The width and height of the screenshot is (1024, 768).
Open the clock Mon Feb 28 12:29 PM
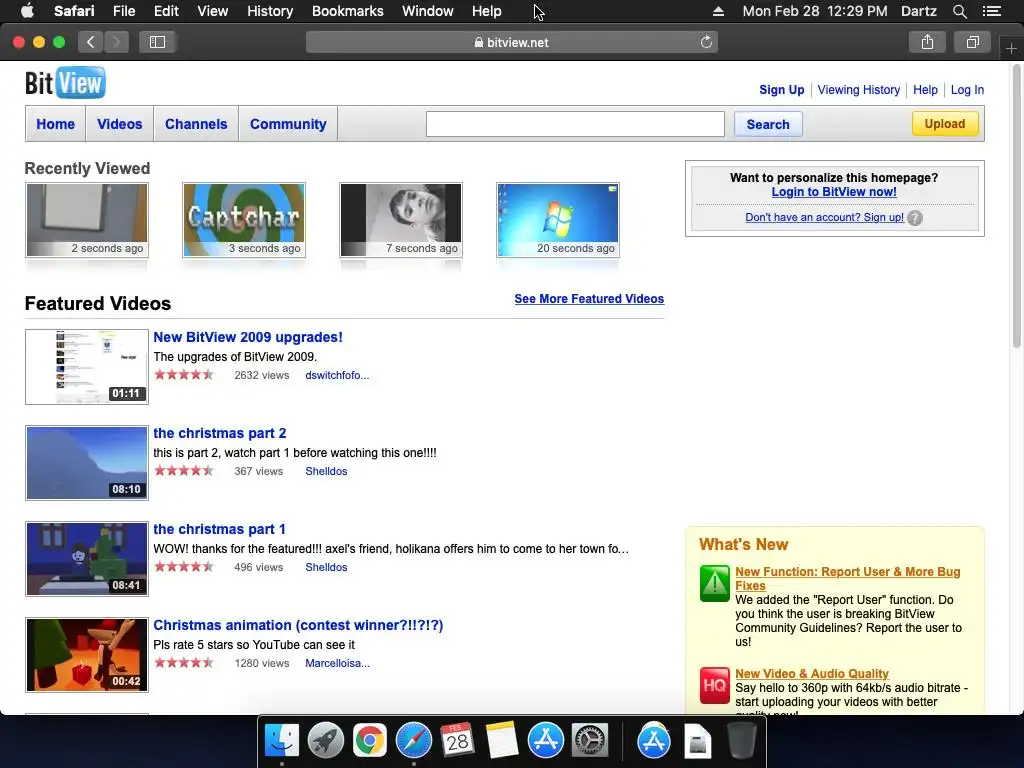pos(814,11)
